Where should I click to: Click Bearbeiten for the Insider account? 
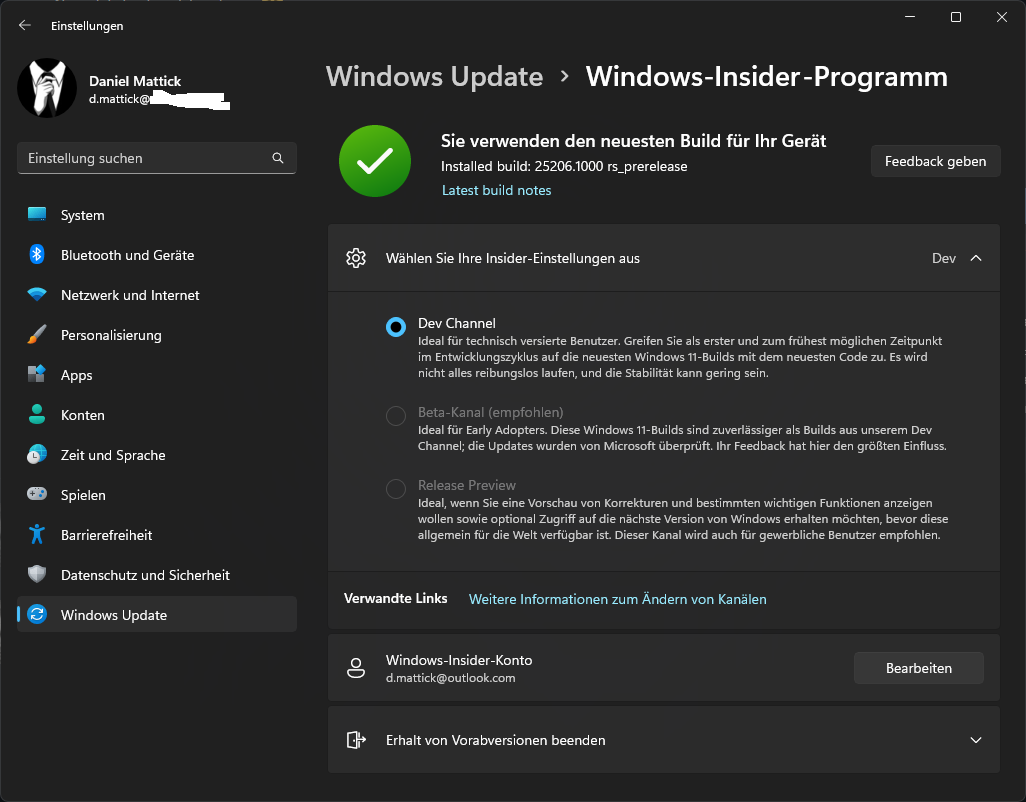[x=919, y=668]
